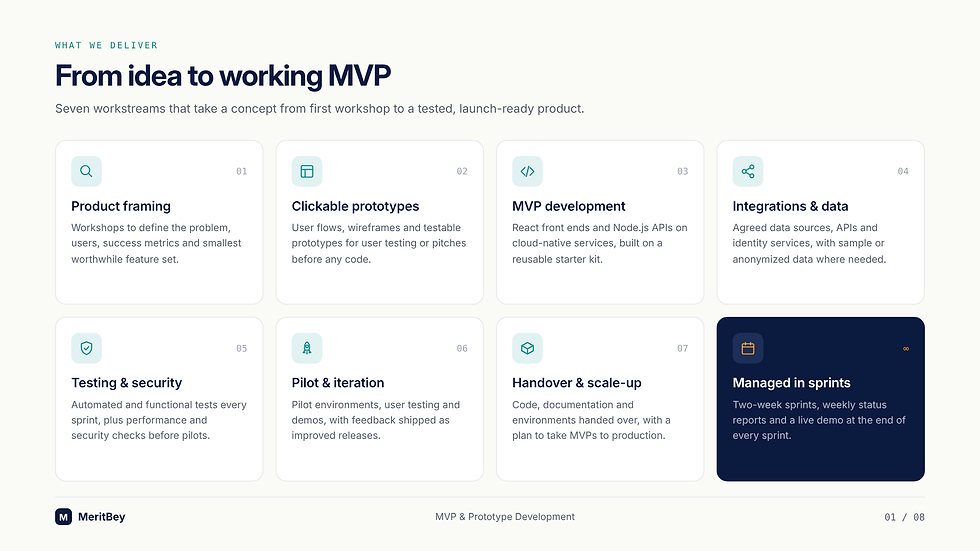Click the infinity symbol on Managed in sprints
This screenshot has height=551, width=980.
906,349
